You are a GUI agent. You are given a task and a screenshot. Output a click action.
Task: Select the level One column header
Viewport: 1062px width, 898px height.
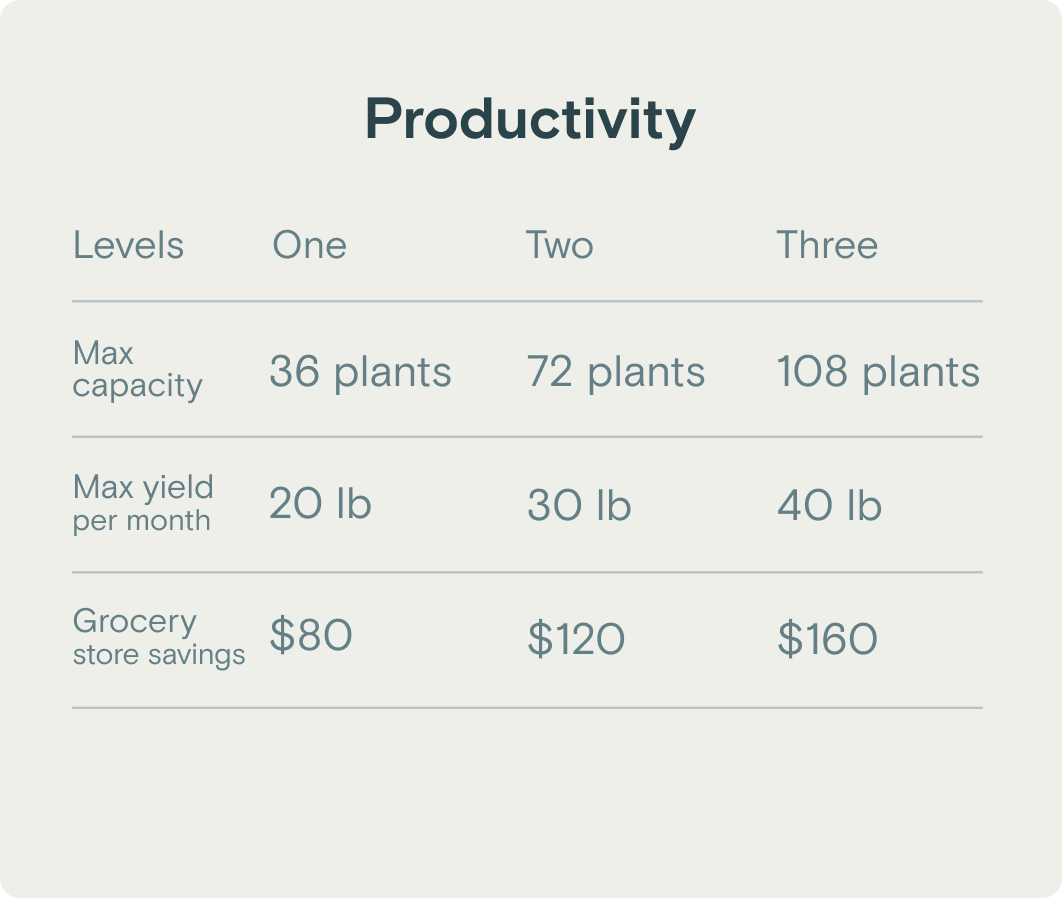point(309,245)
